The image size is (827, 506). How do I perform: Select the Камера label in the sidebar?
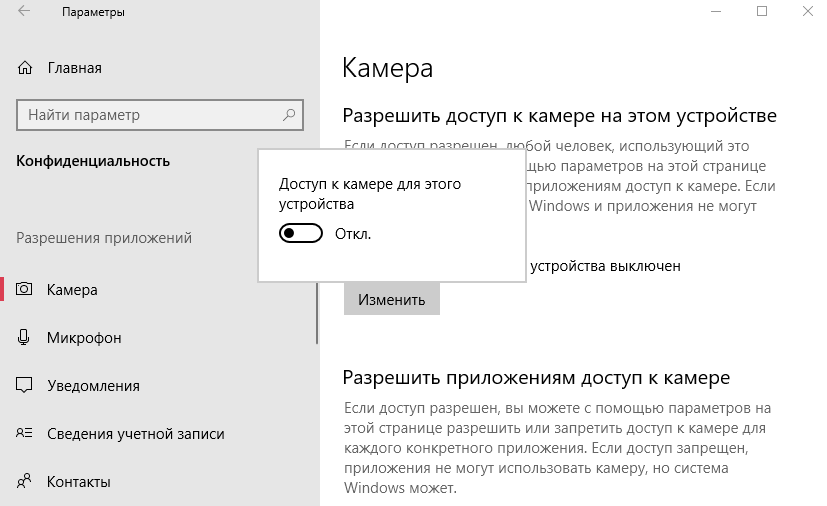point(72,290)
